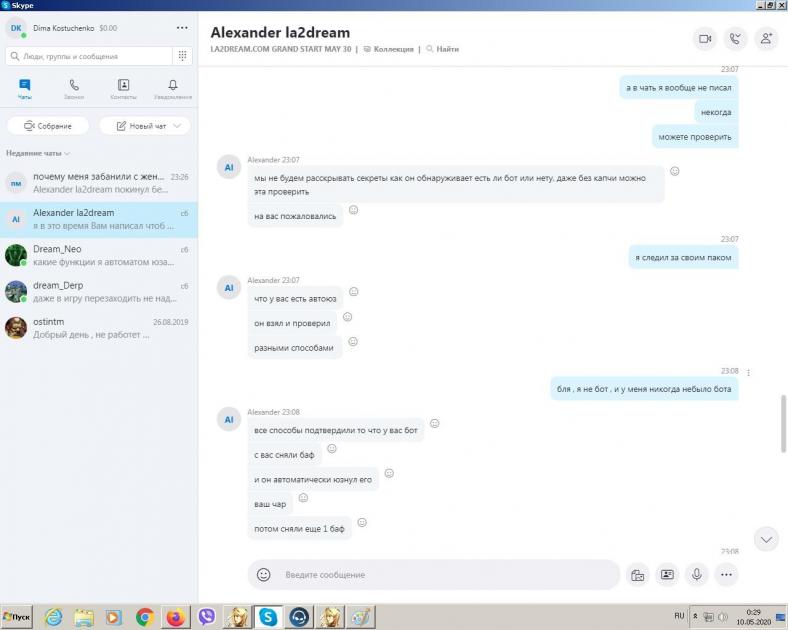788x630 pixels.
Task: Open the dial pad next to search
Action: tap(183, 56)
